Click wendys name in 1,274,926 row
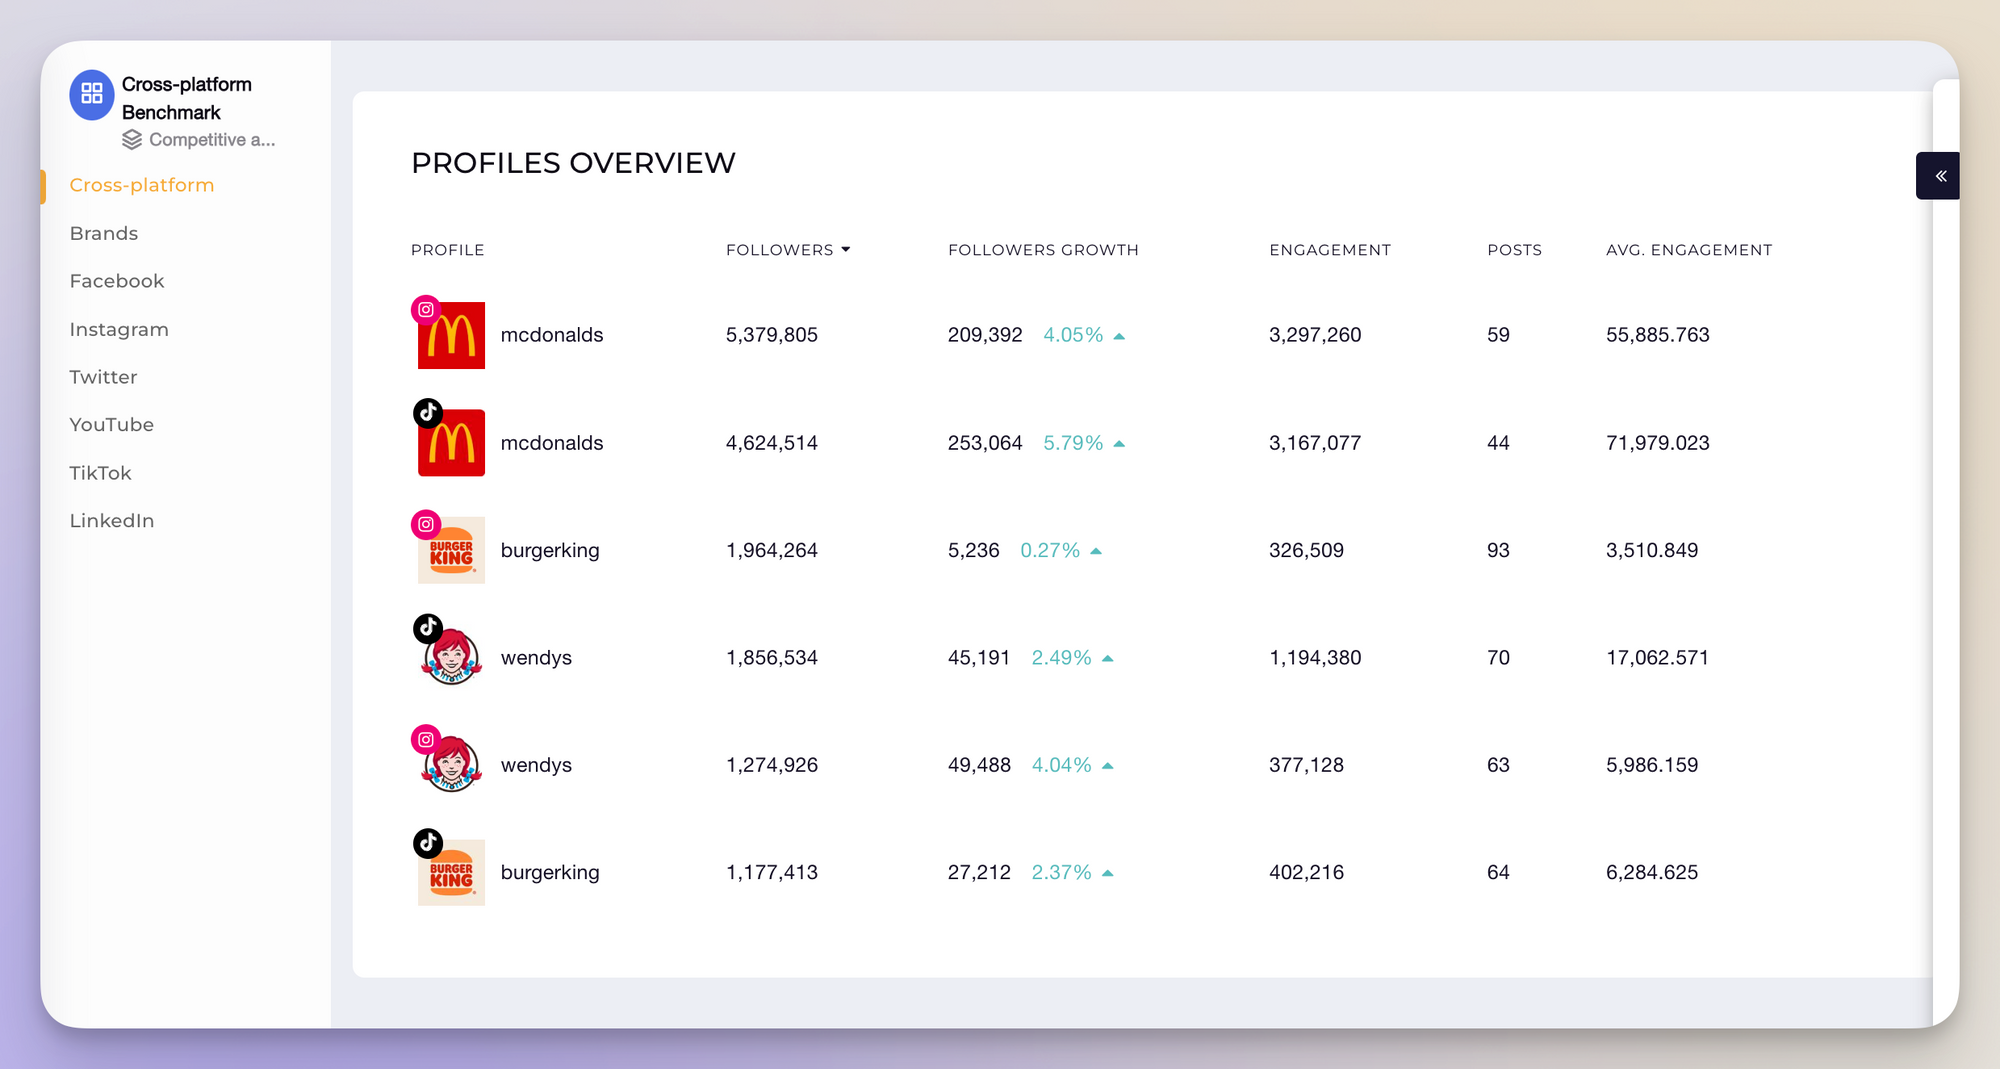 [536, 765]
